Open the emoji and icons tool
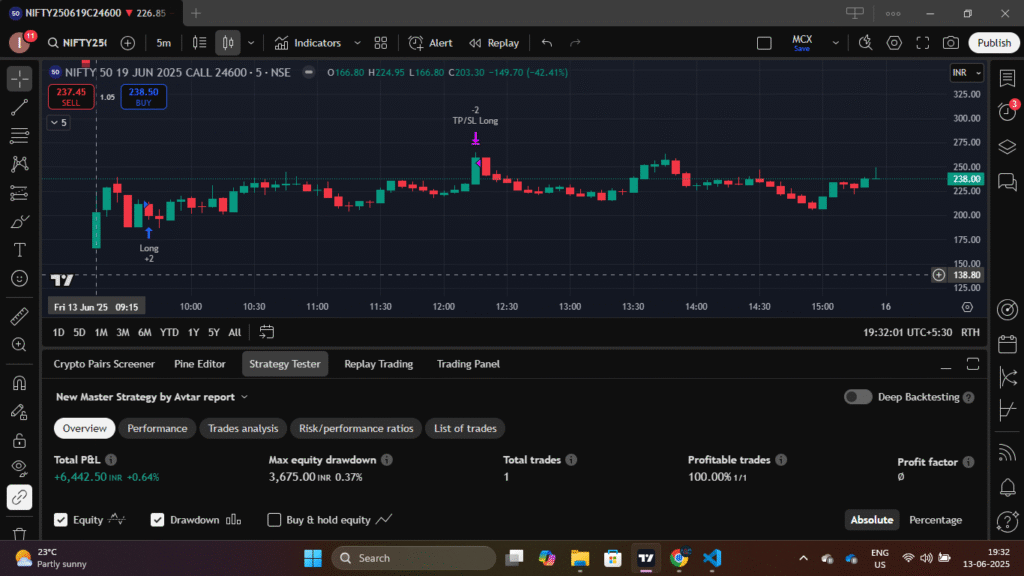1024x576 pixels. point(20,279)
